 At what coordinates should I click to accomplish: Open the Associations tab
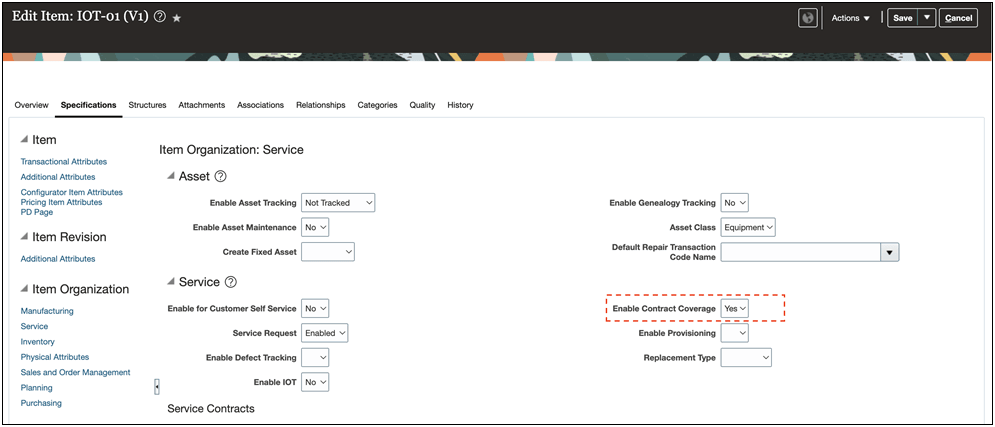(260, 105)
